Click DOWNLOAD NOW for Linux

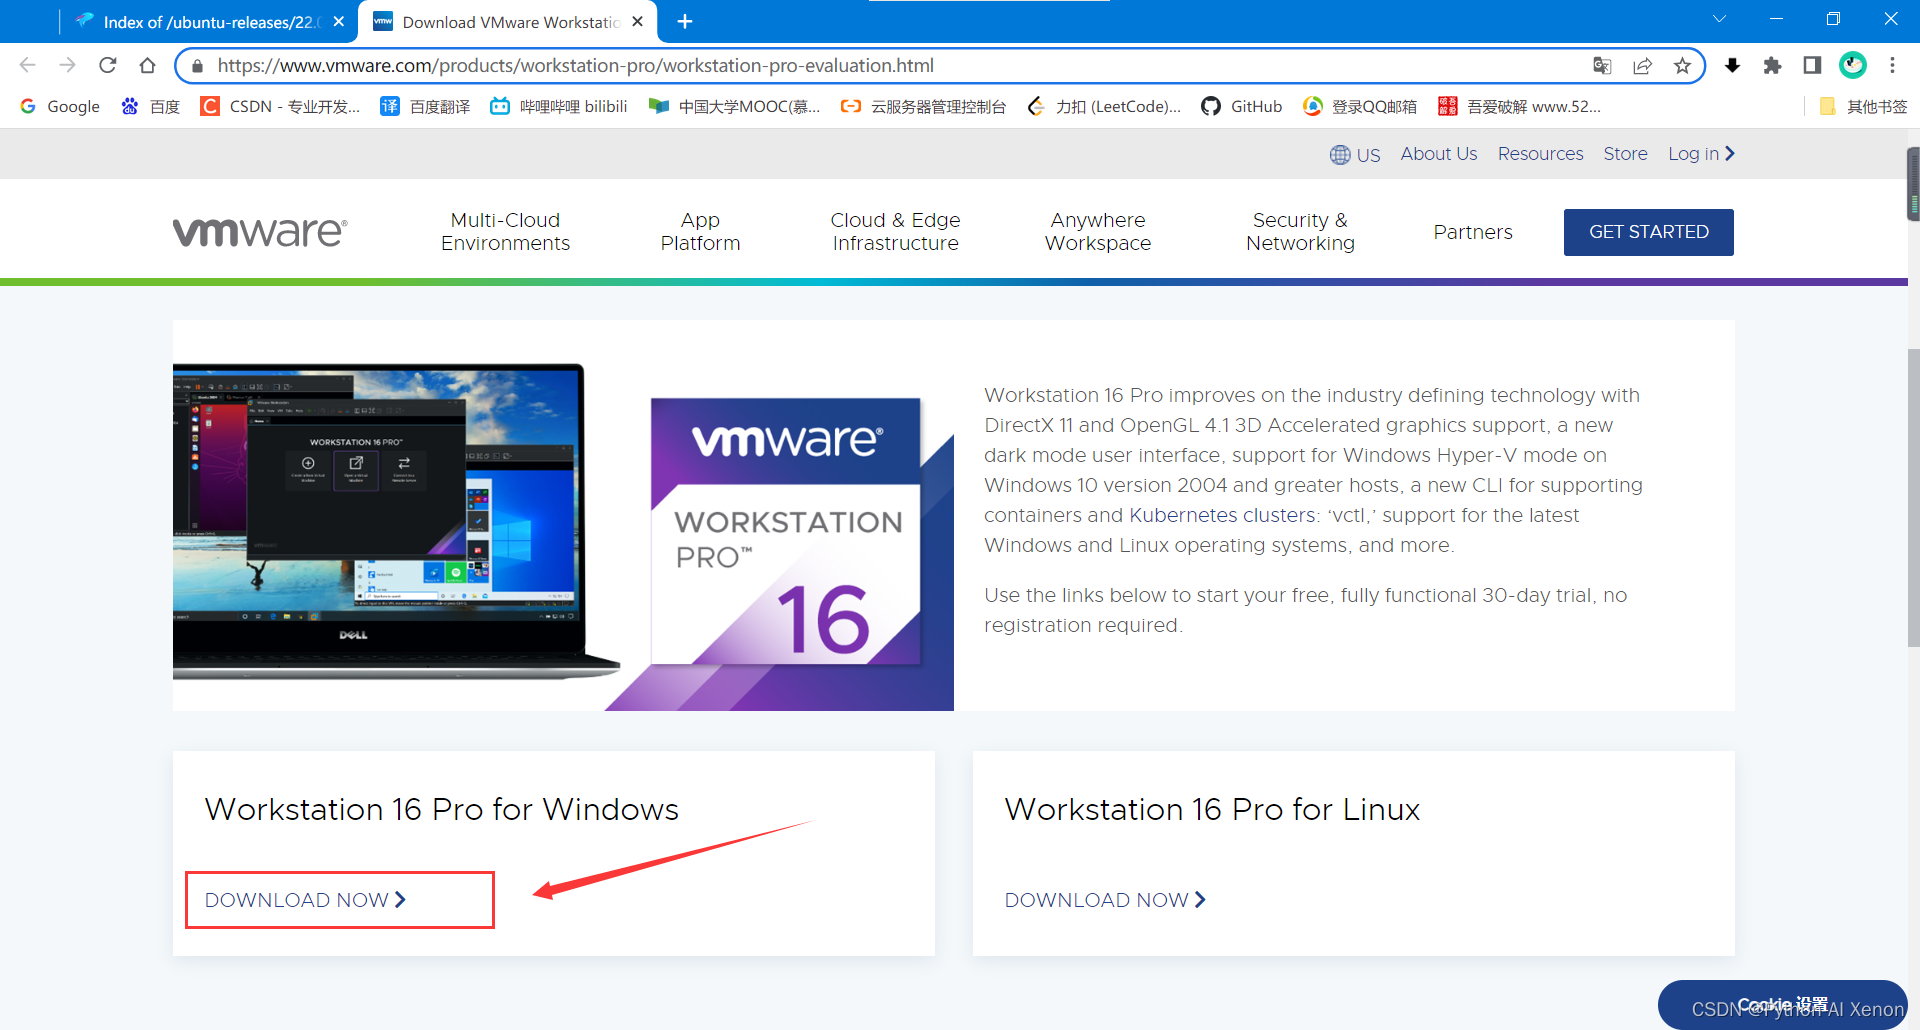pos(1105,900)
